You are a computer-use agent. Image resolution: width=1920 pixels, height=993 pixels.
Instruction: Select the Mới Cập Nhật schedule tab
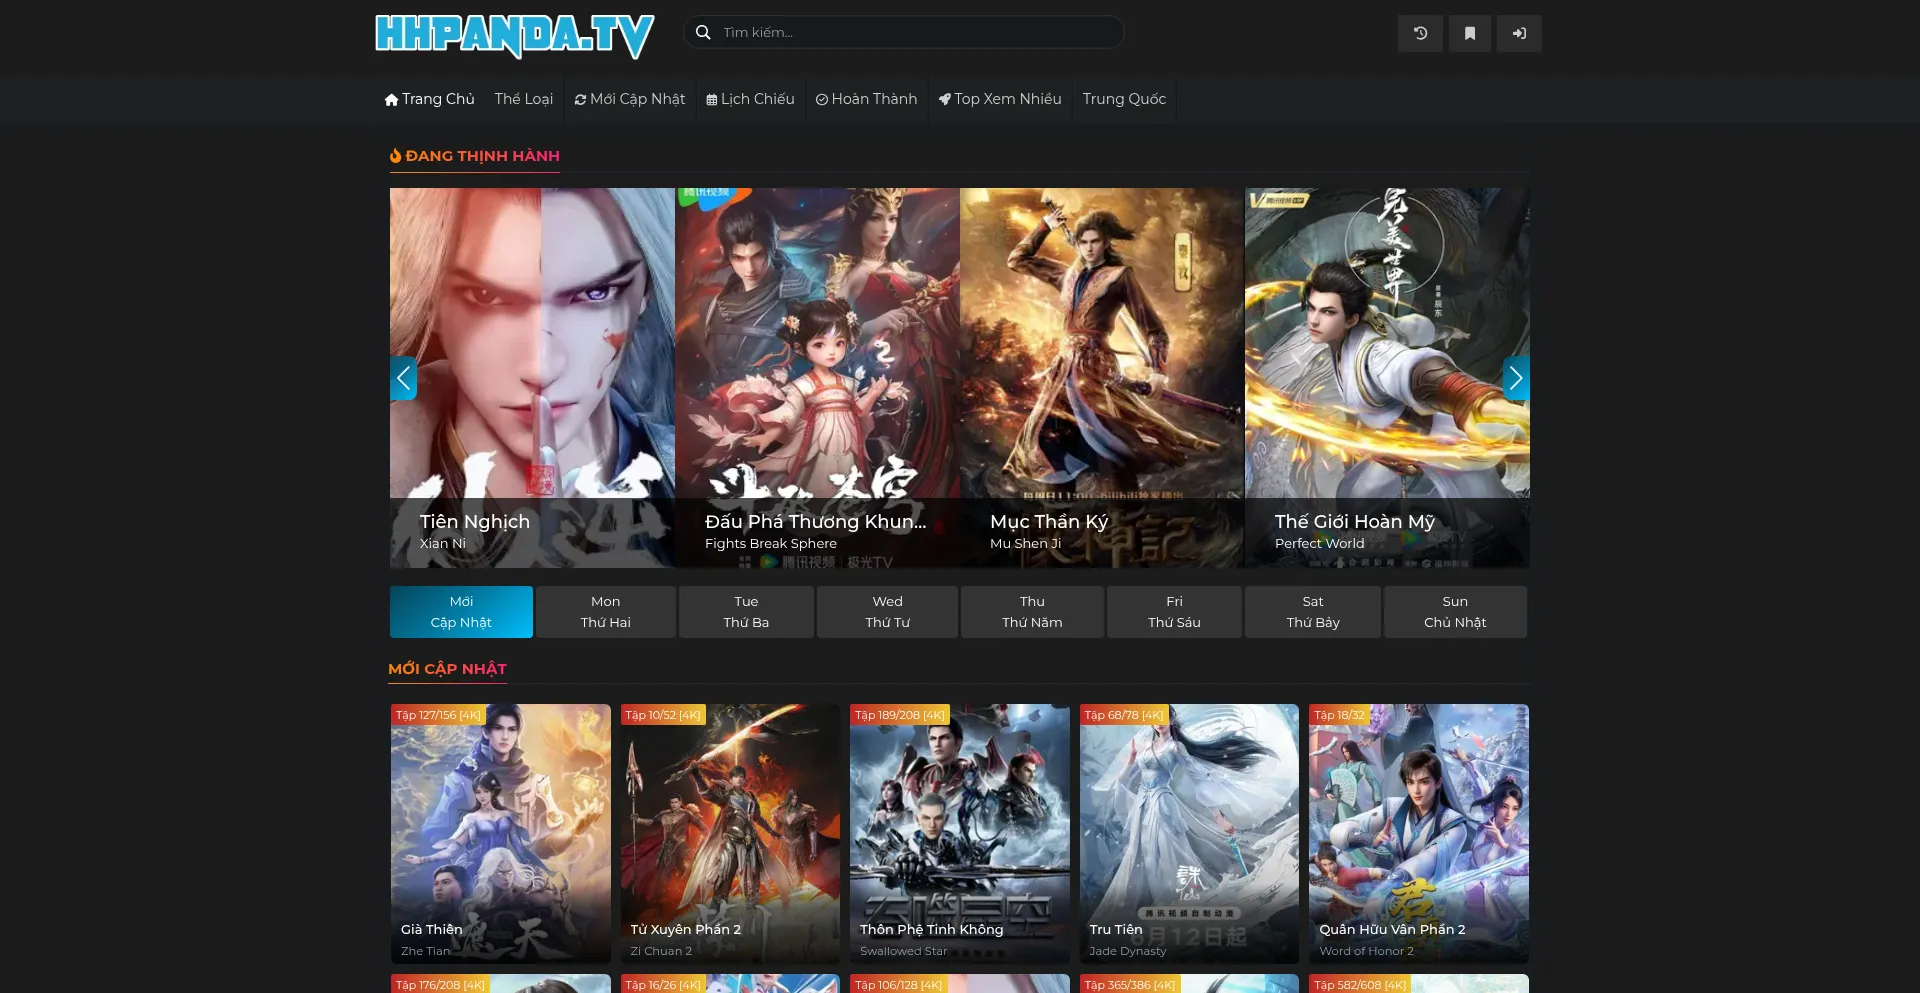pos(461,612)
